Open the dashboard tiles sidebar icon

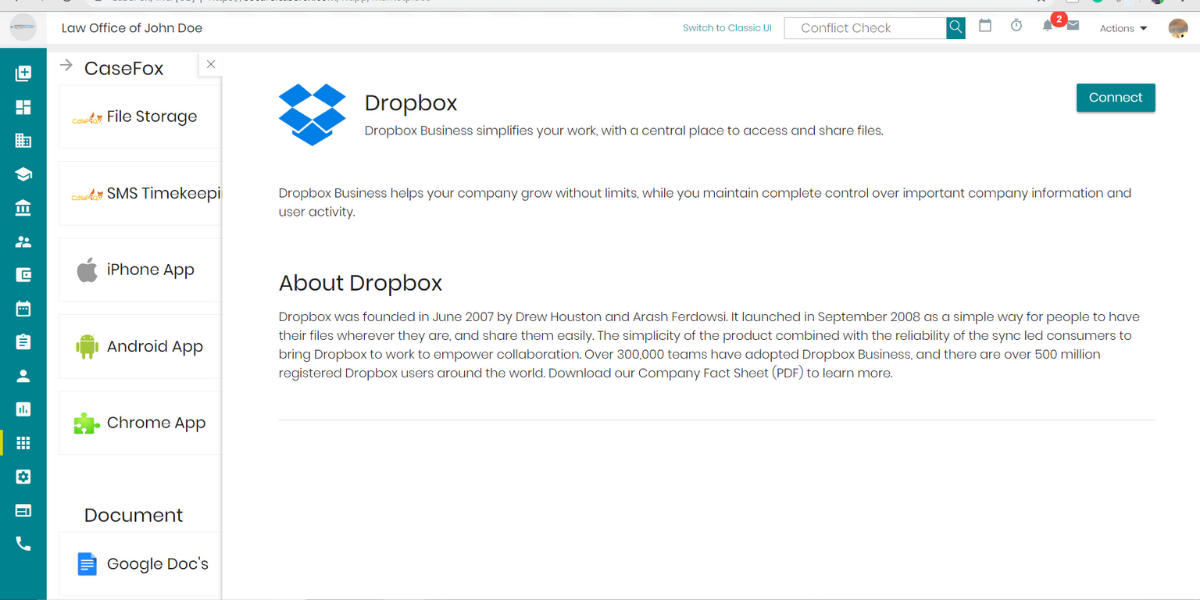coord(23,107)
